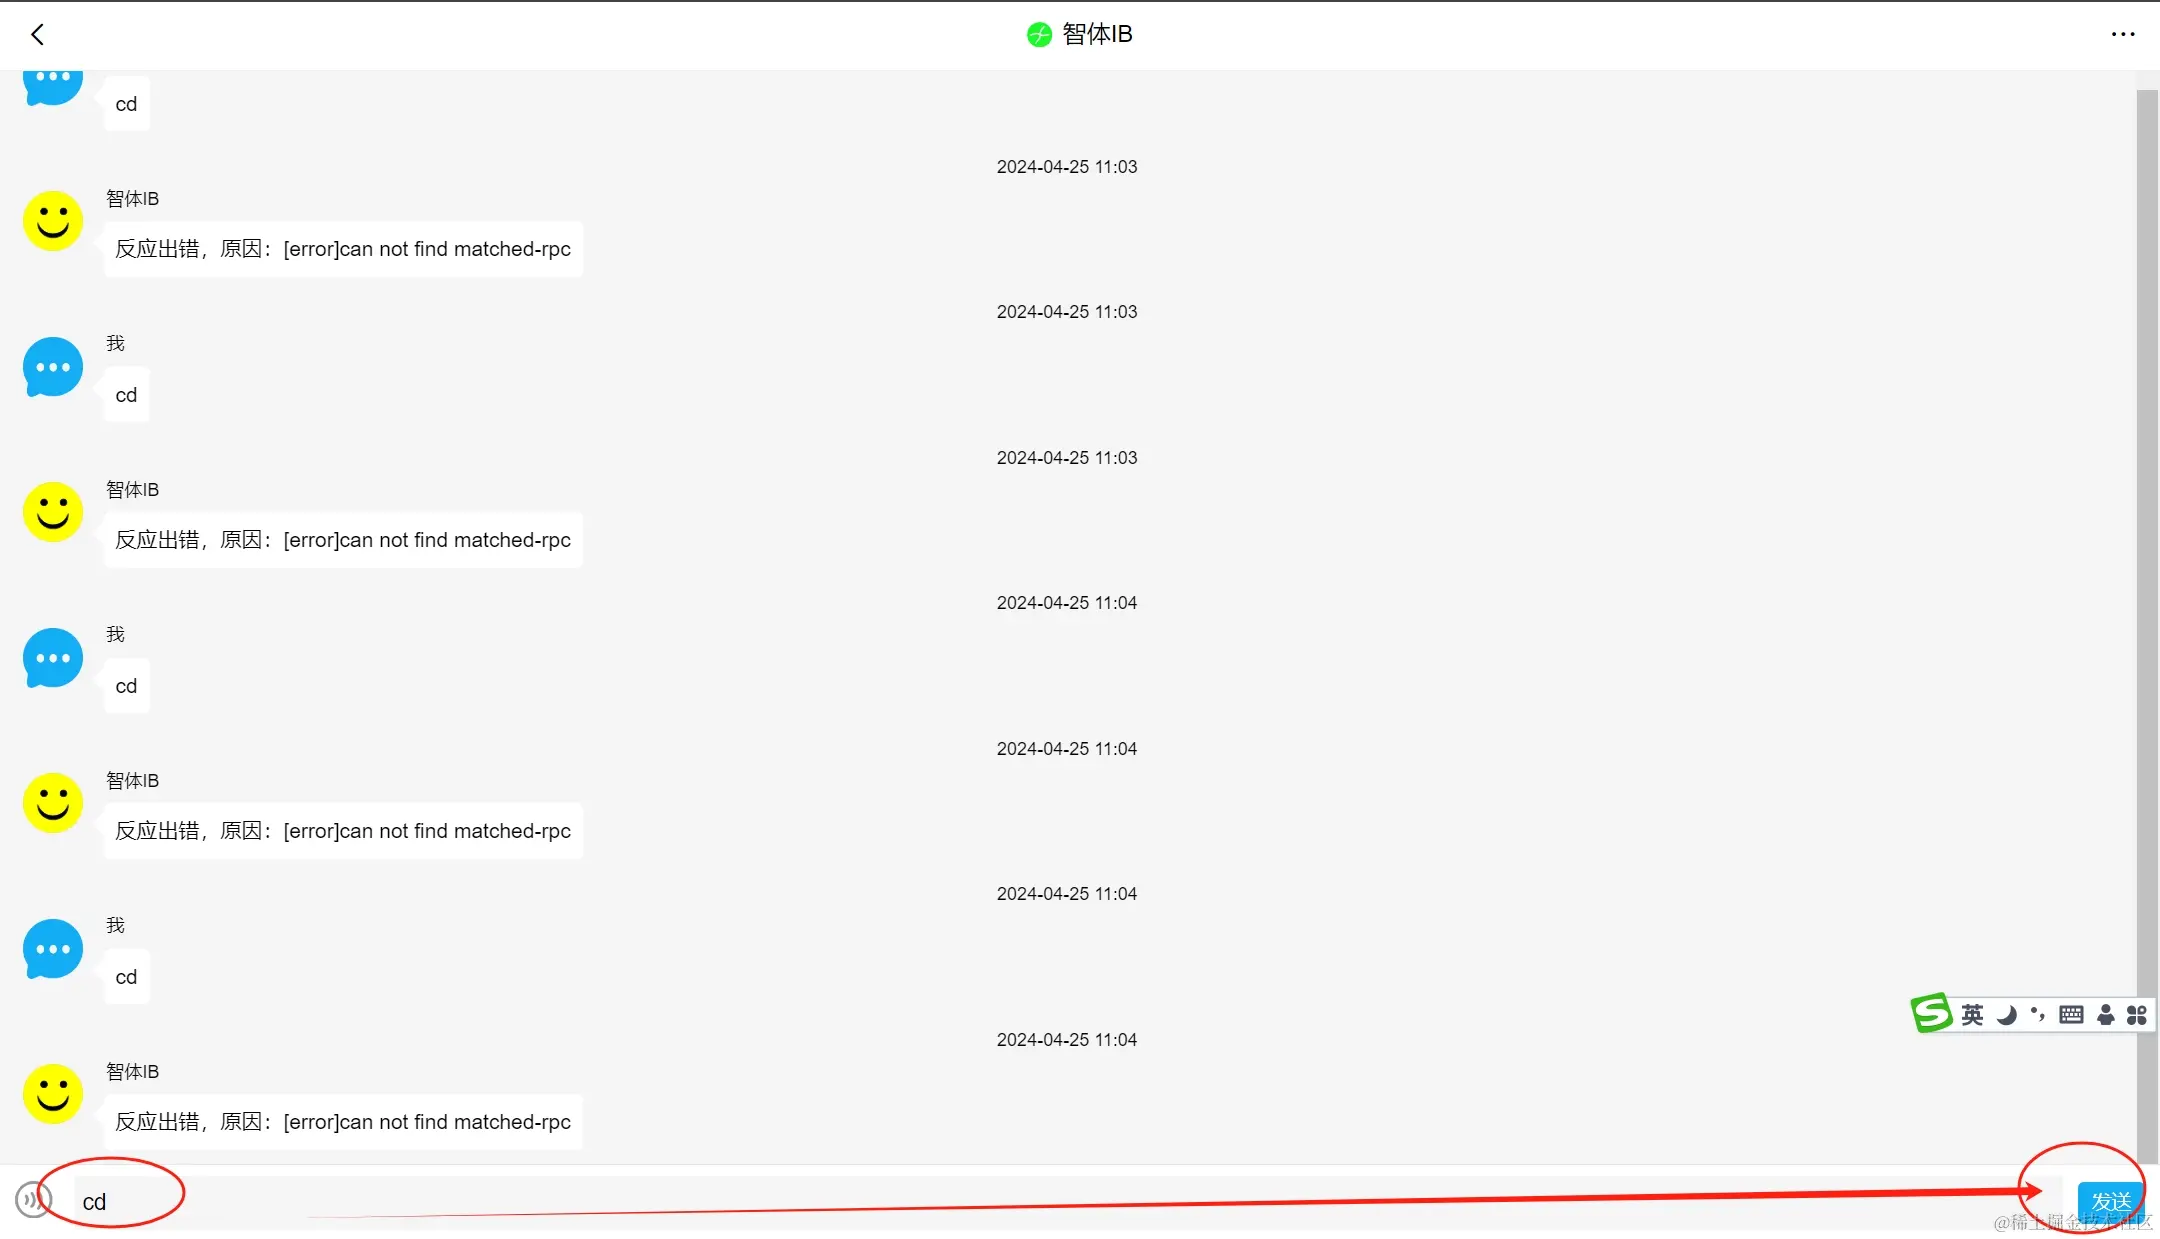Click the green status icon beside 智体IB title

click(1039, 35)
